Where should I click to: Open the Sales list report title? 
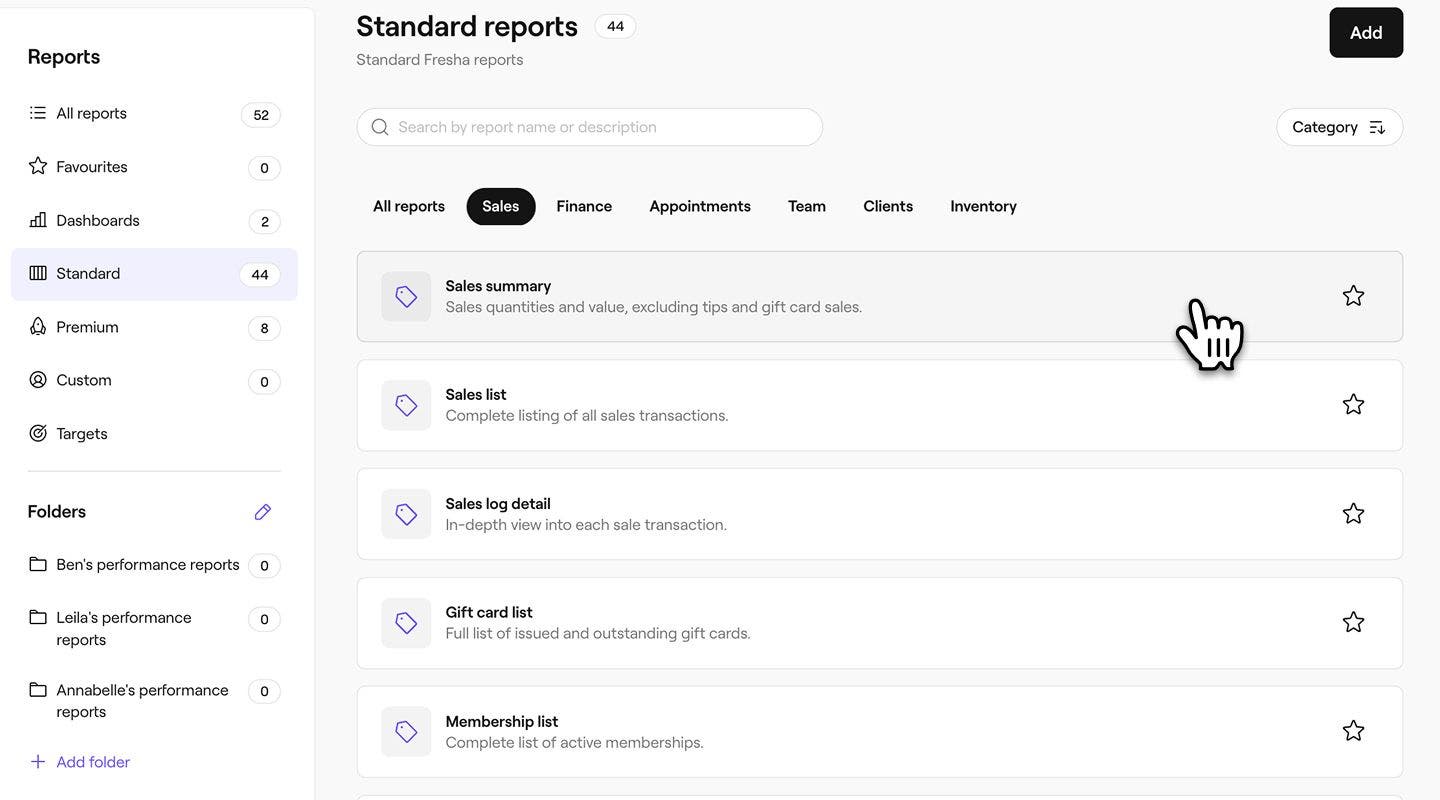pyautogui.click(x=476, y=395)
